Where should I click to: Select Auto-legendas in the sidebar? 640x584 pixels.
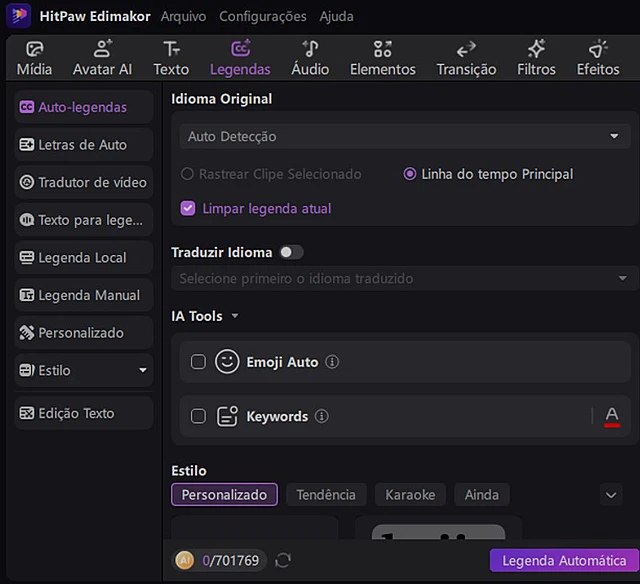click(x=84, y=107)
